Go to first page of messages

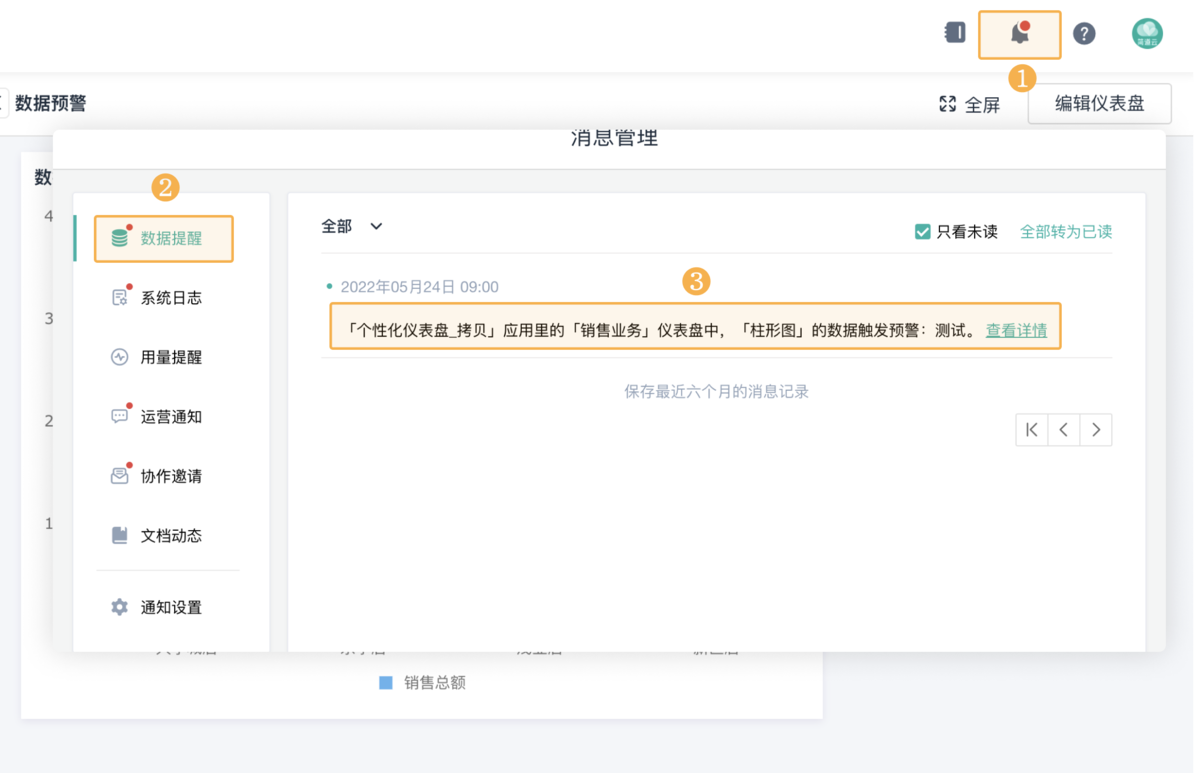click(1032, 430)
